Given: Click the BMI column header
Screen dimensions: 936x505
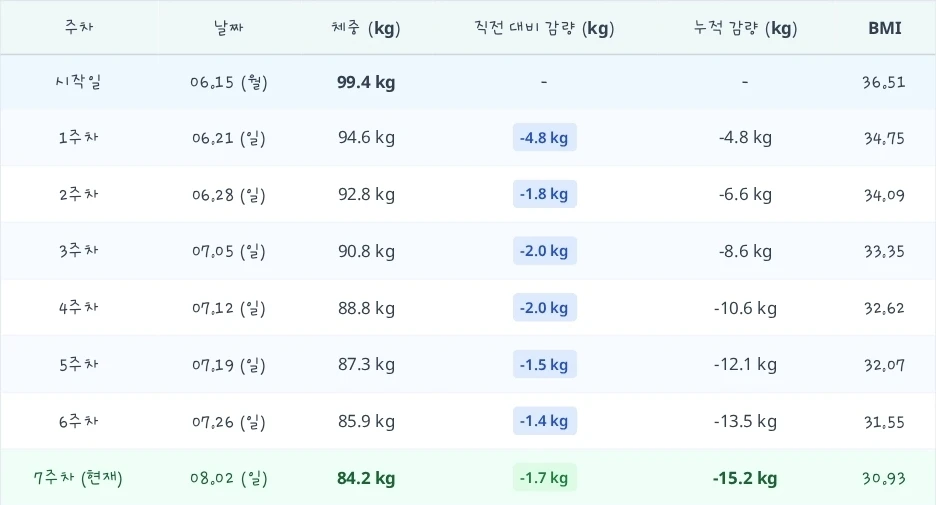Looking at the screenshot, I should point(884,28).
